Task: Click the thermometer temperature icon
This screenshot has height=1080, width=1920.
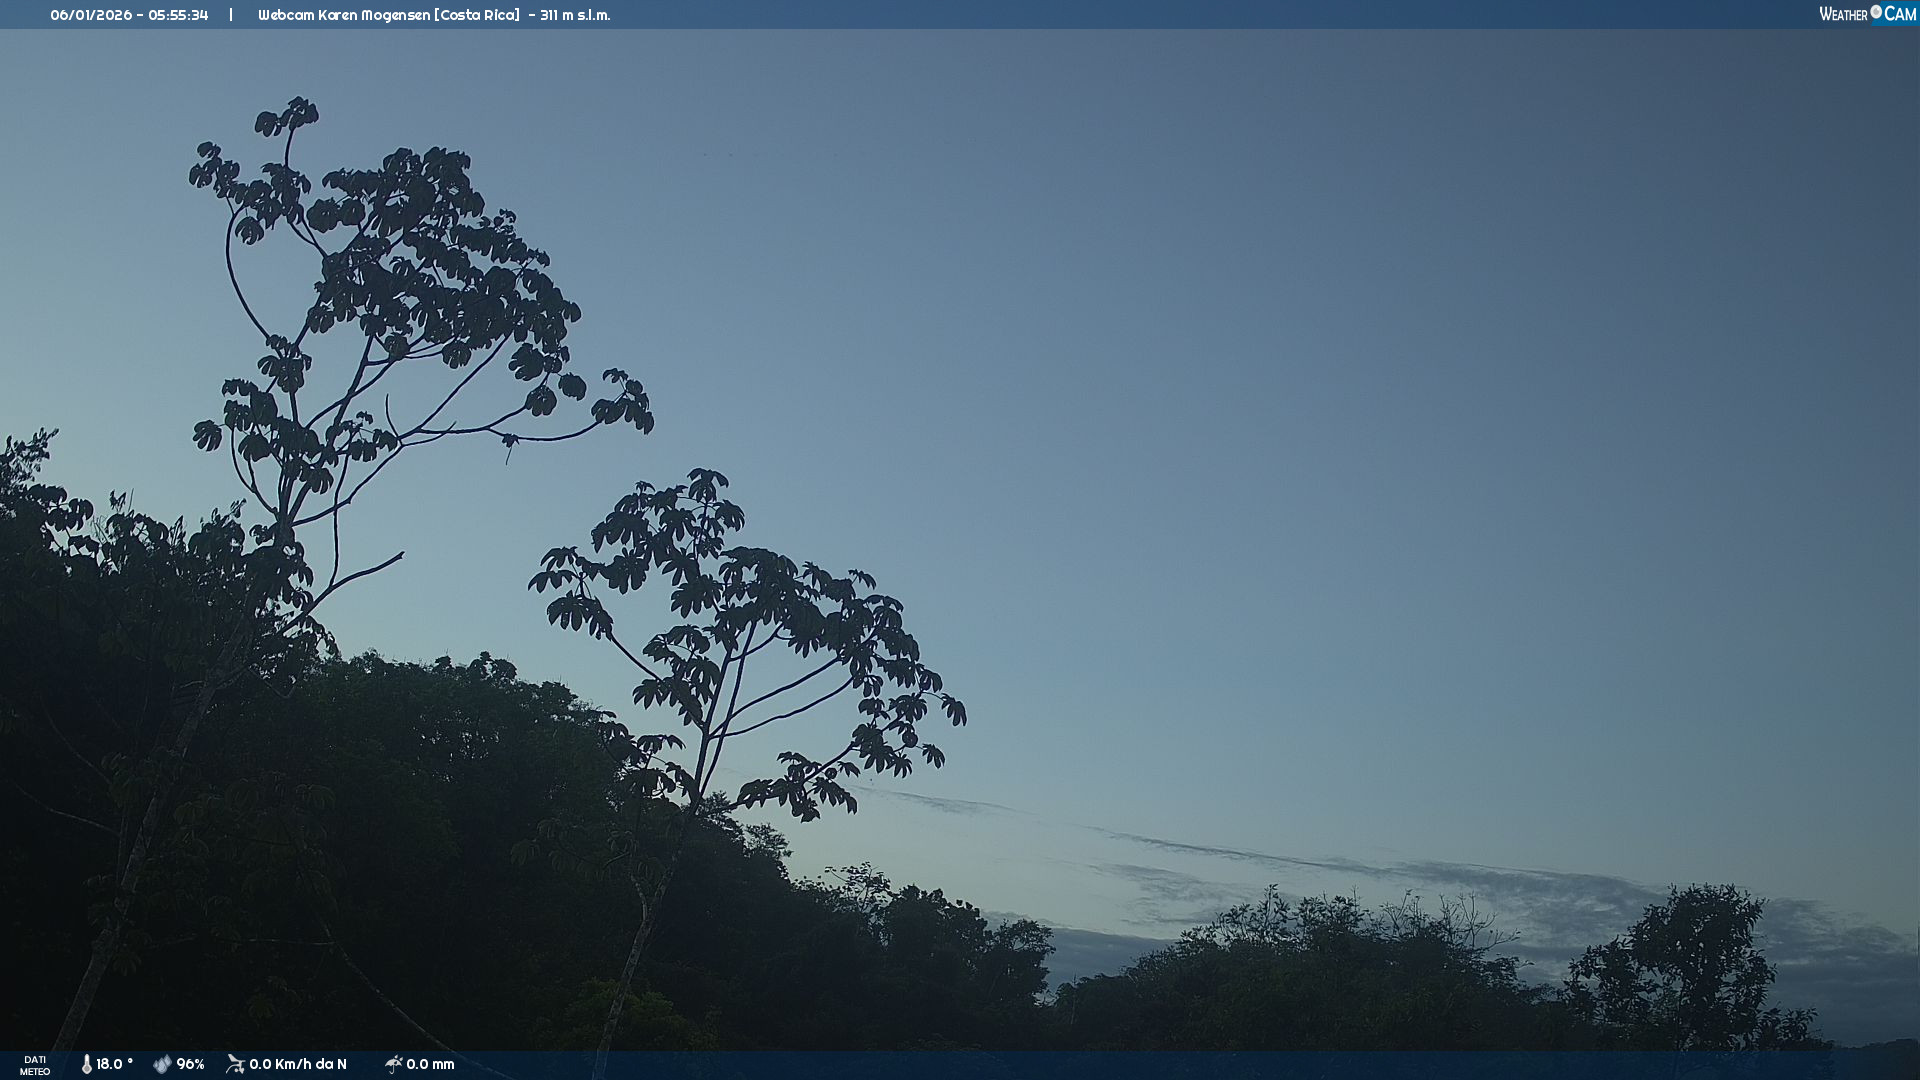Action: [x=87, y=1064]
